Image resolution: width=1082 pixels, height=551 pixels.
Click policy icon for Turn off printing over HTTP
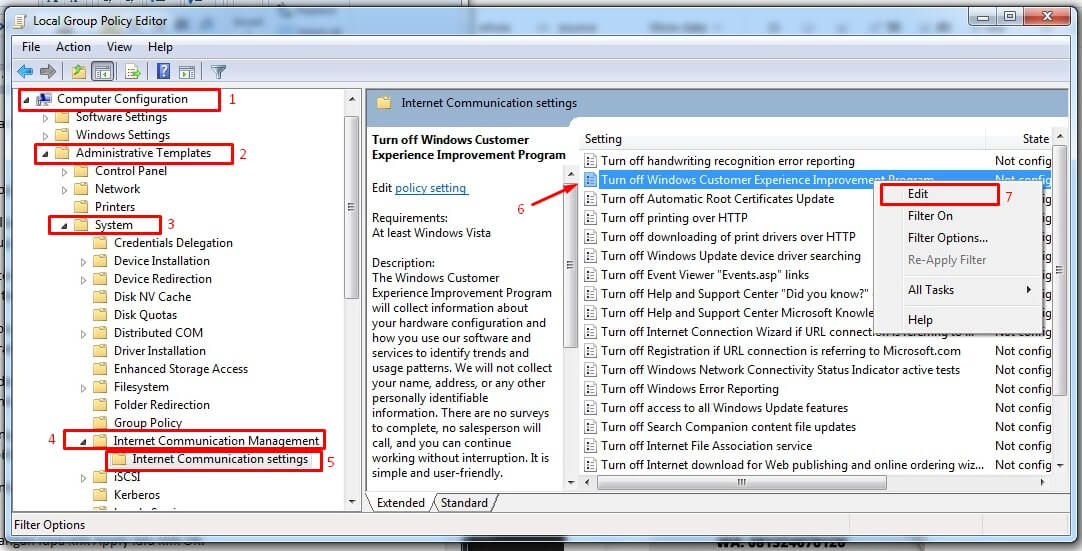pos(590,218)
